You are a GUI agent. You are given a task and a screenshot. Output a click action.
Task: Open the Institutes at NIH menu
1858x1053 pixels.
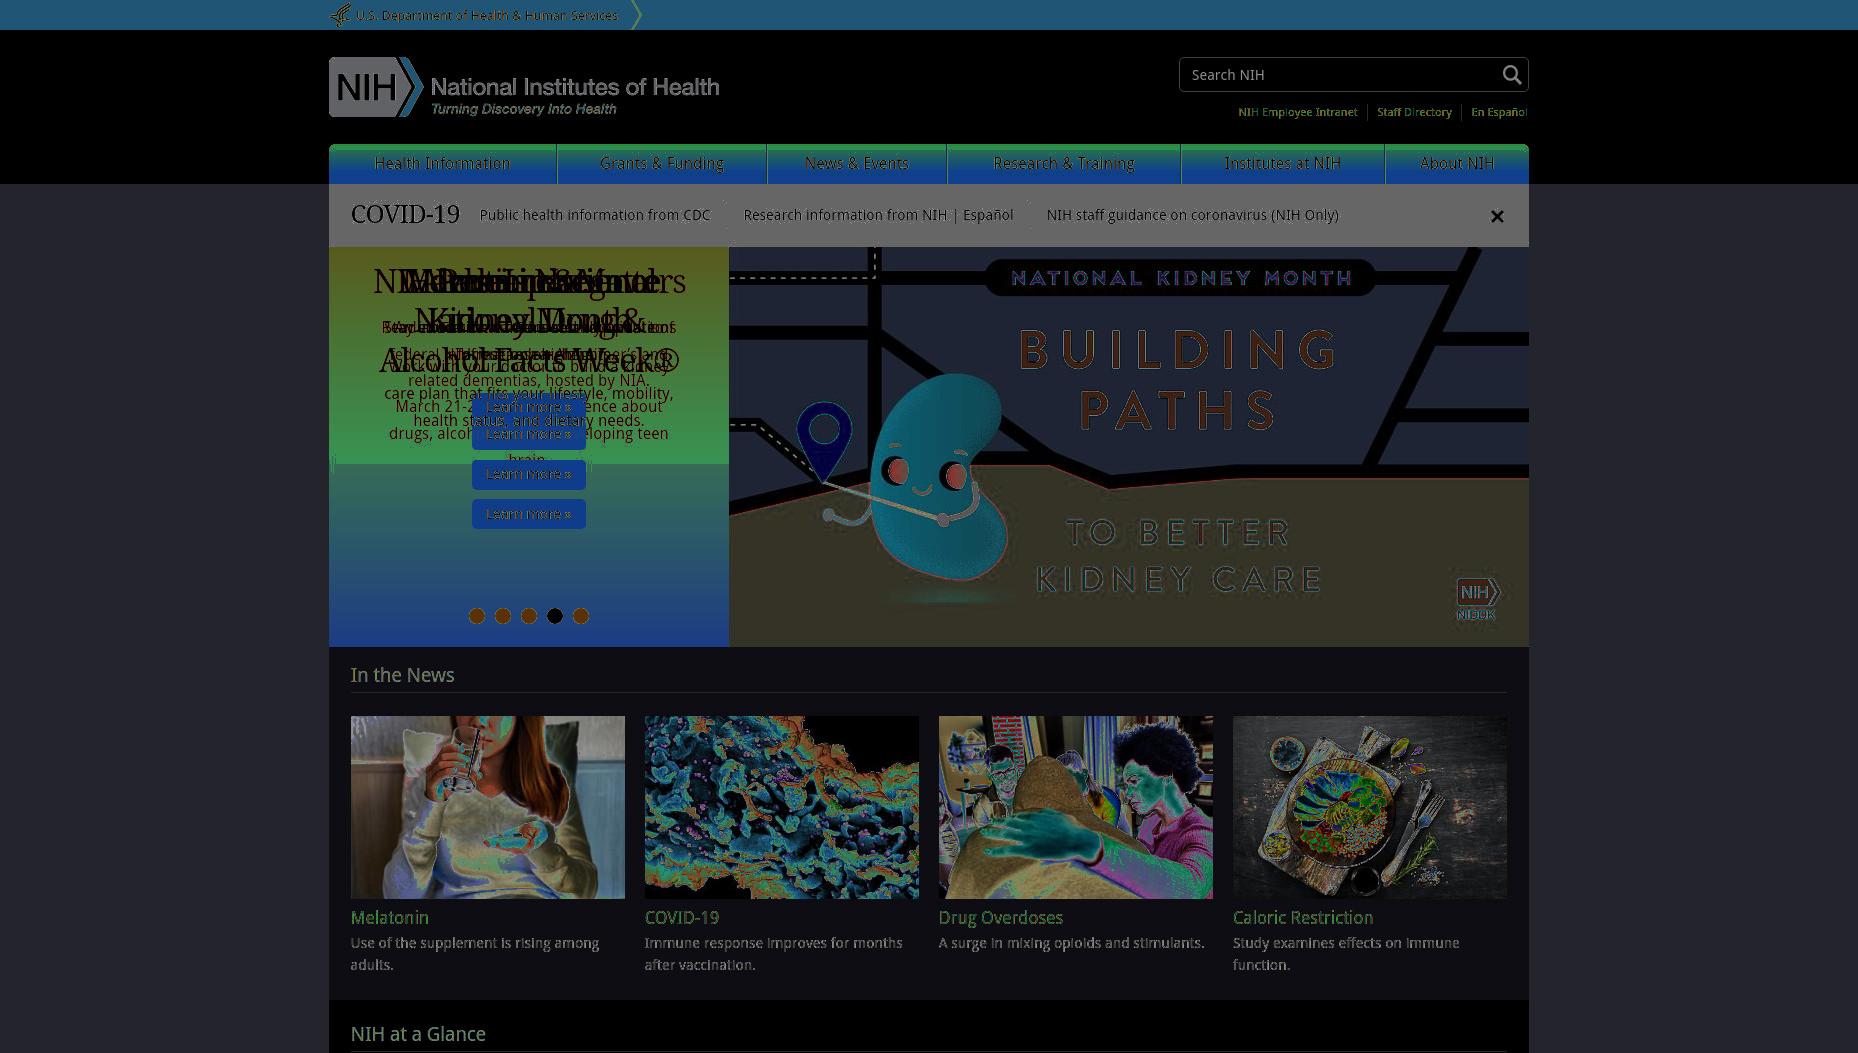(x=1283, y=164)
